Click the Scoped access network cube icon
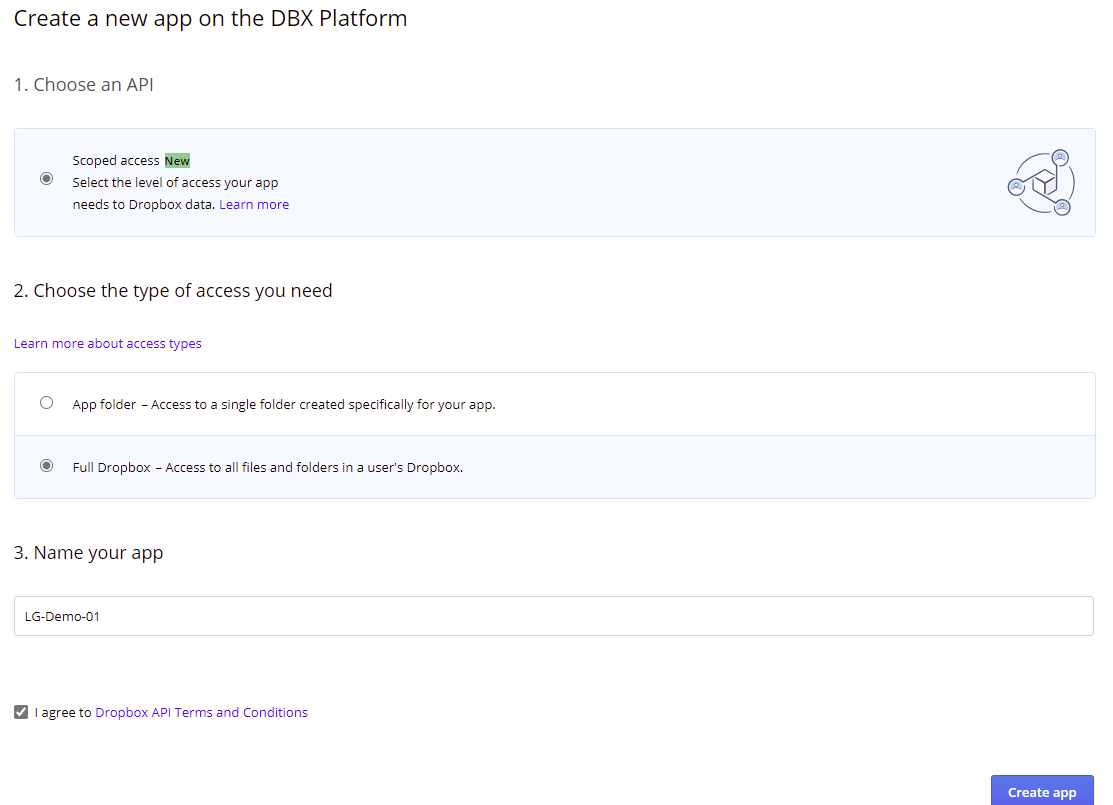This screenshot has width=1113, height=805. (x=1041, y=182)
